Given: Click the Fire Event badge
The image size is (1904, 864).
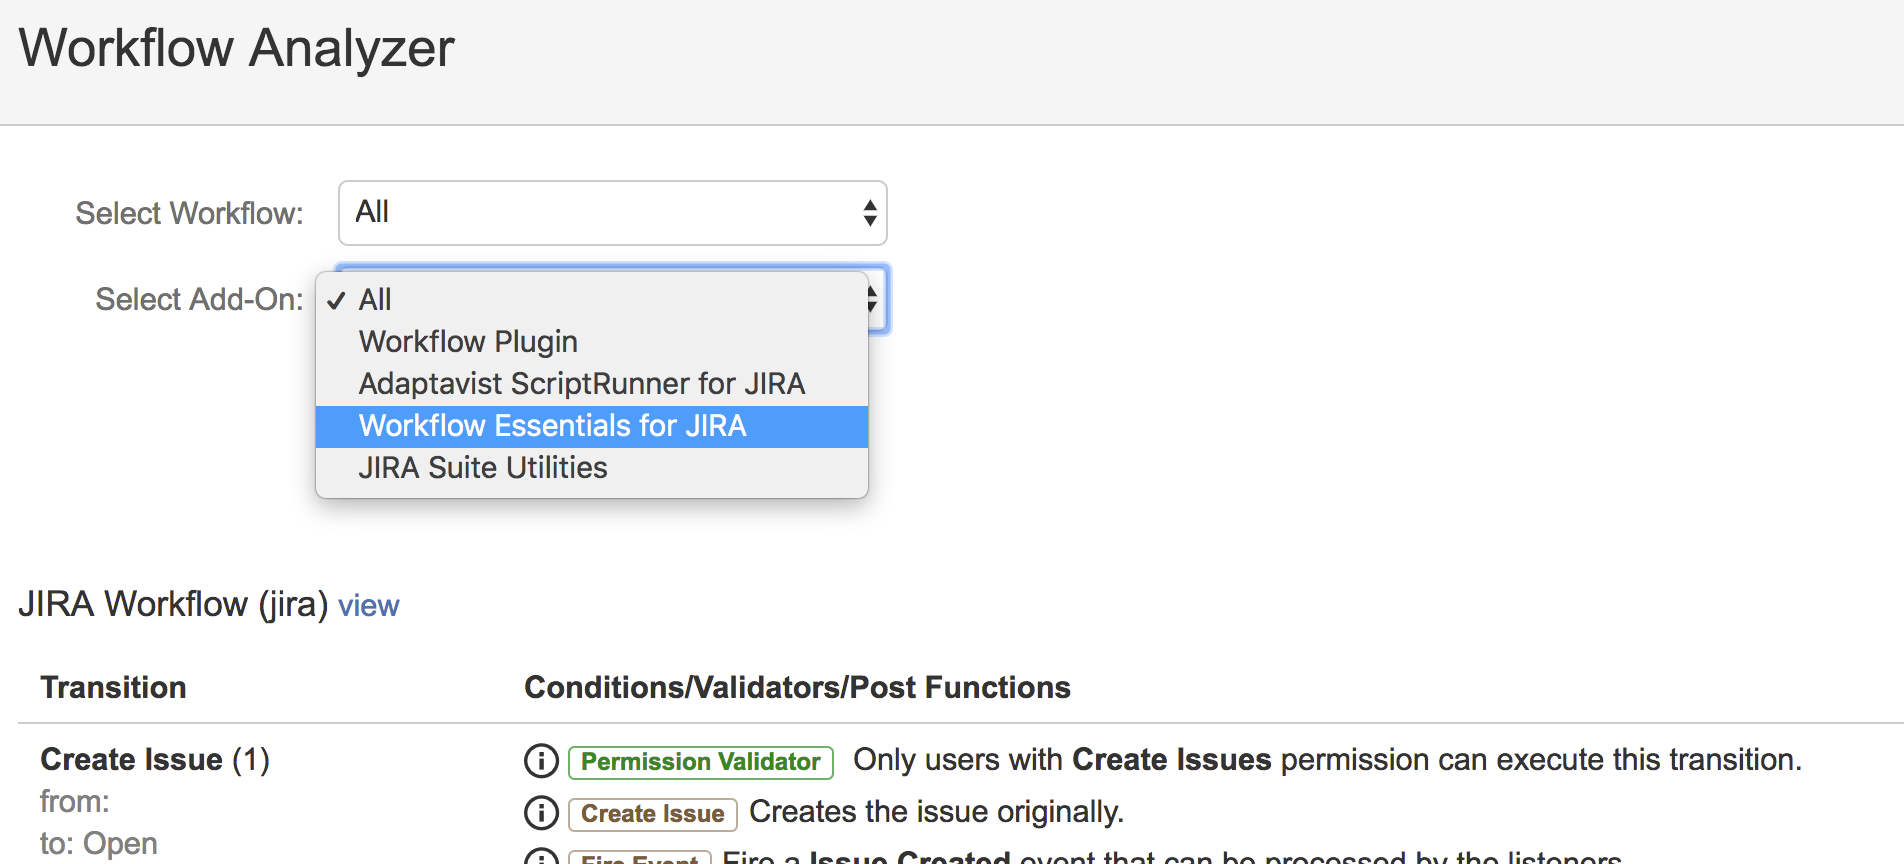Looking at the screenshot, I should pyautogui.click(x=639, y=858).
